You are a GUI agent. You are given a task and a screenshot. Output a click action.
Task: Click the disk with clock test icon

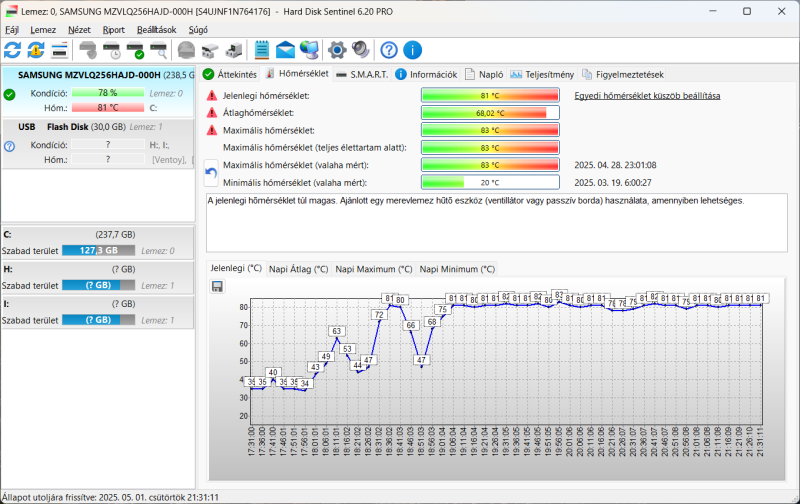(112, 50)
